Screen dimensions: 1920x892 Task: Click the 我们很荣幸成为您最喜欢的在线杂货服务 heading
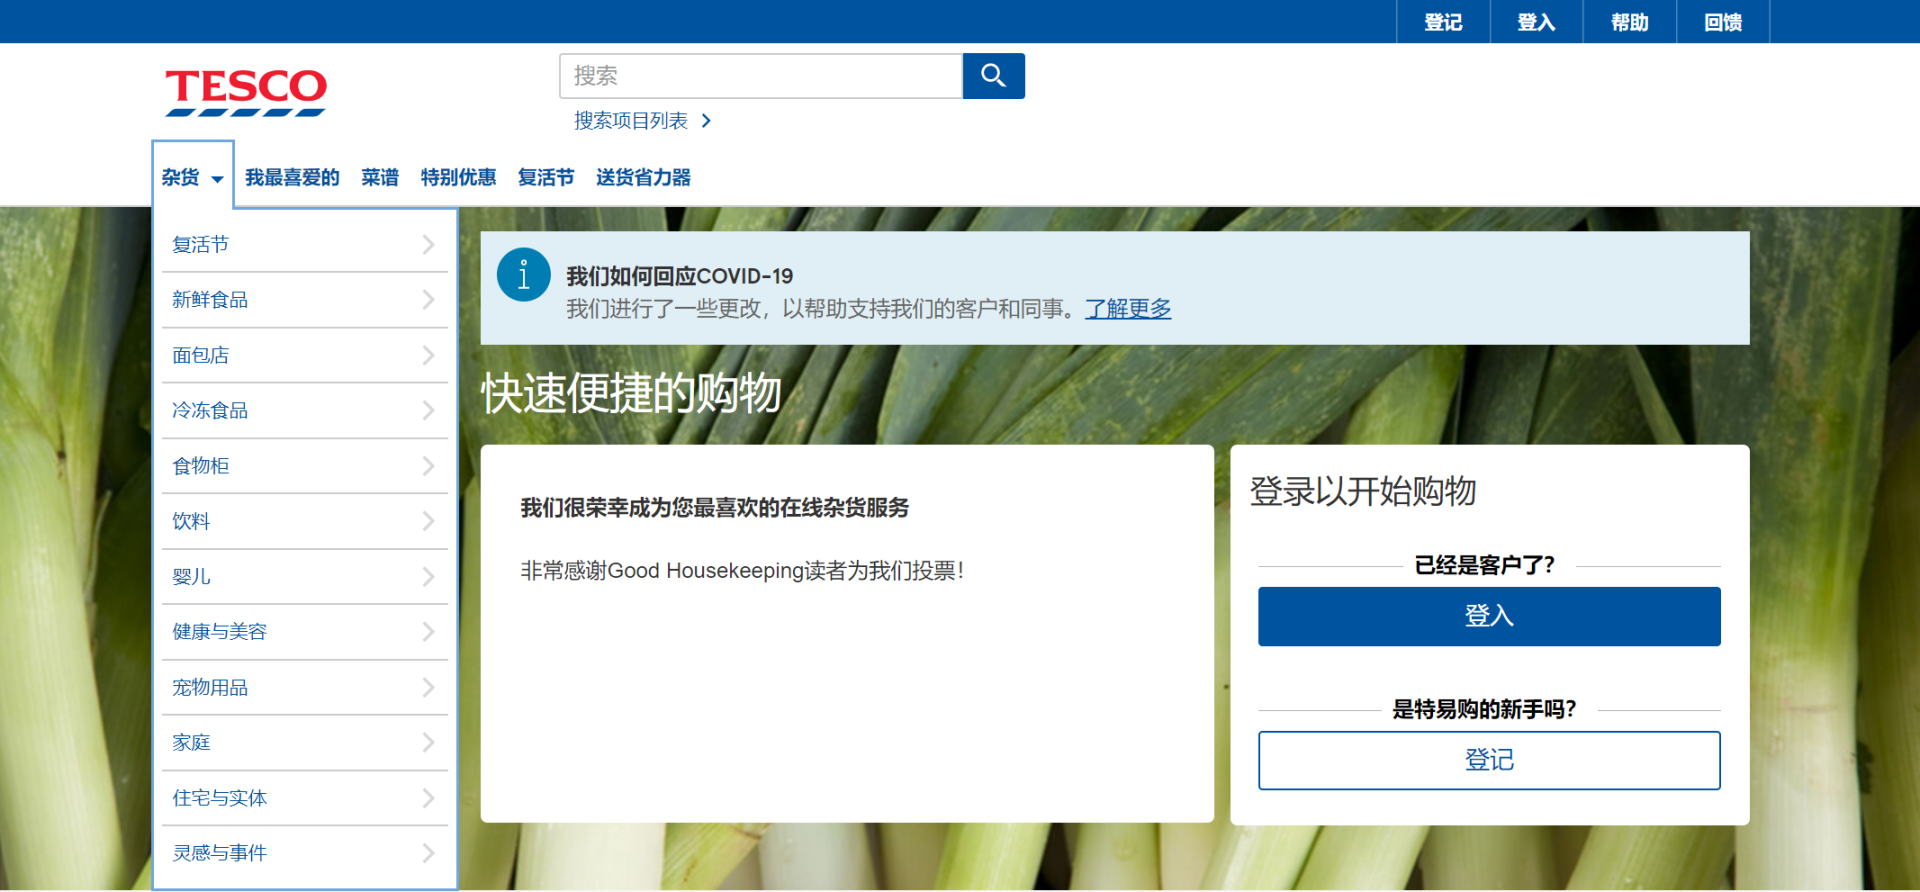pos(715,508)
